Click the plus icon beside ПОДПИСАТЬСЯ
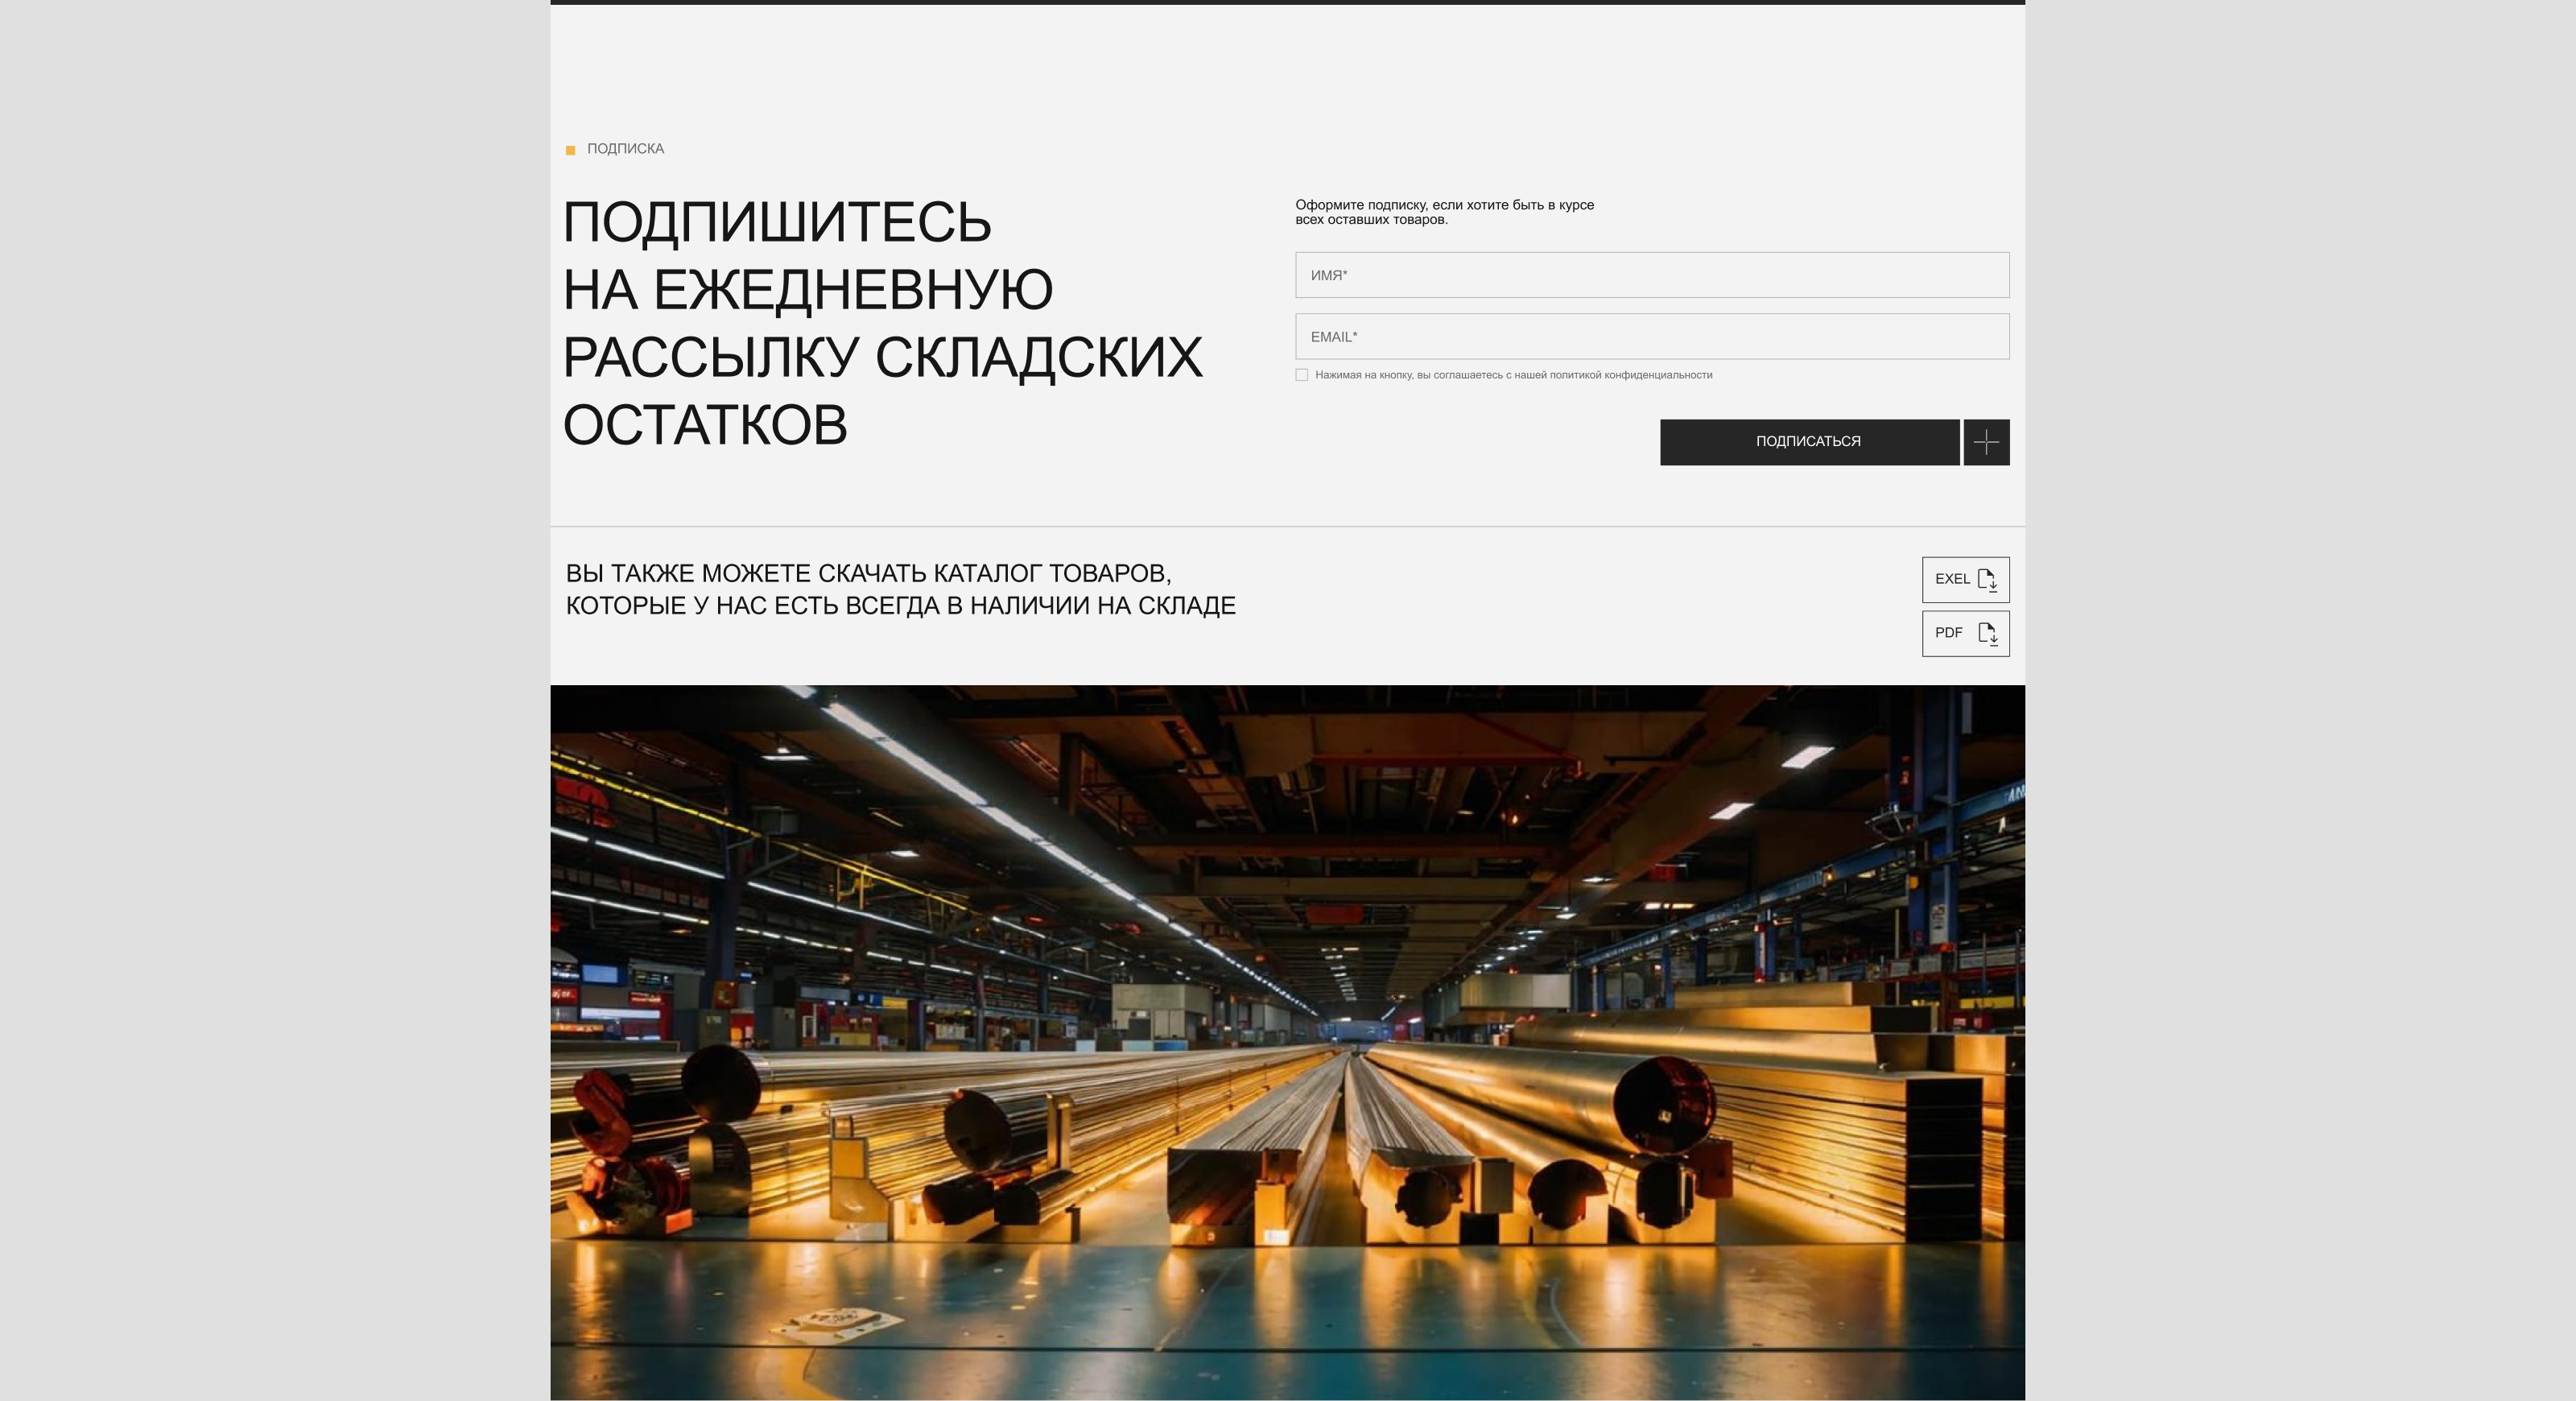The width and height of the screenshot is (2576, 1401). tap(1986, 442)
